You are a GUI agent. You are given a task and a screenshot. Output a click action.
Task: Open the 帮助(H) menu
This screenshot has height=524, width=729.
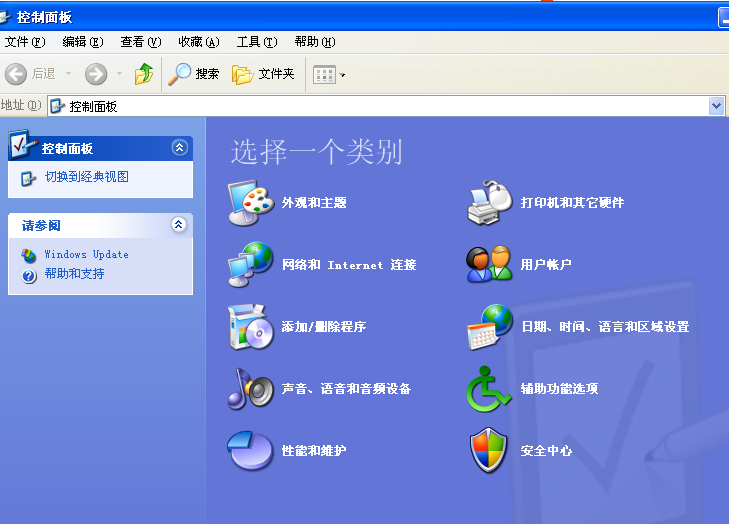[x=315, y=42]
